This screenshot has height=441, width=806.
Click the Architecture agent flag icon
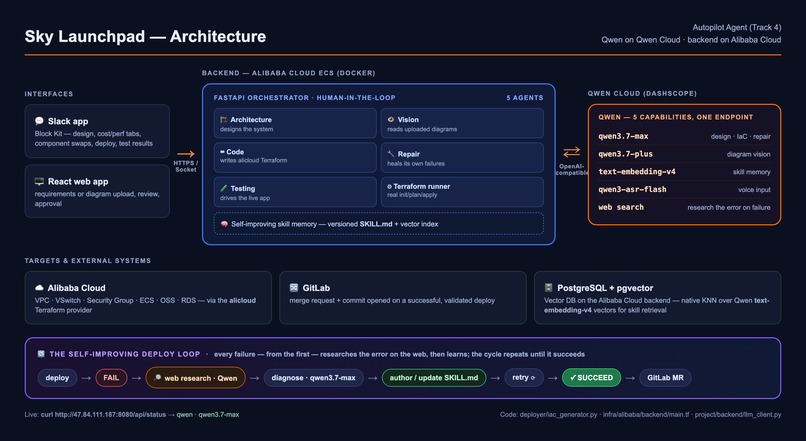pos(224,119)
